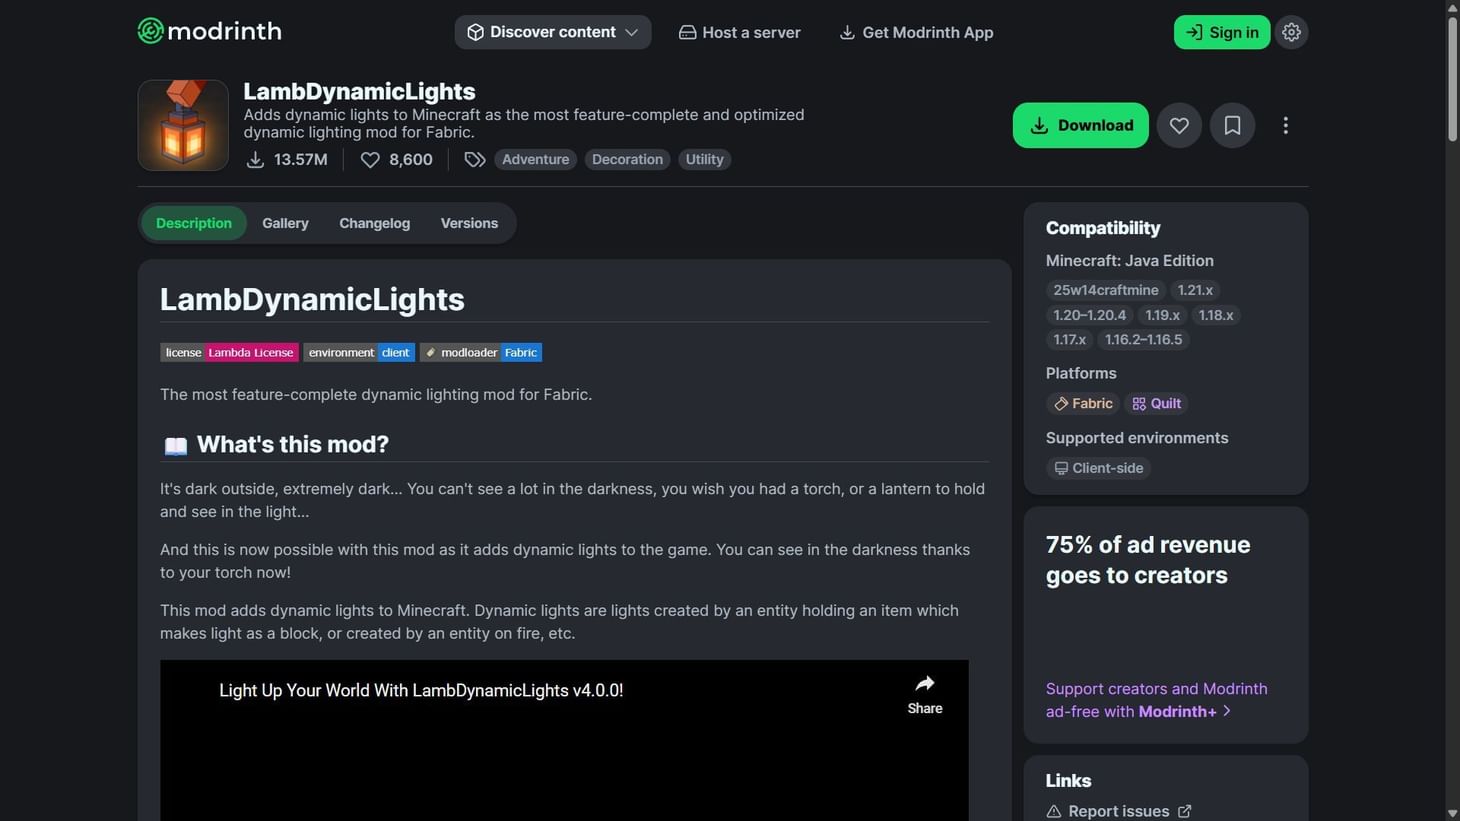Viewport: 1460px width, 821px height.
Task: Expand the 1.20–1.20.4 version tag
Action: coord(1089,315)
